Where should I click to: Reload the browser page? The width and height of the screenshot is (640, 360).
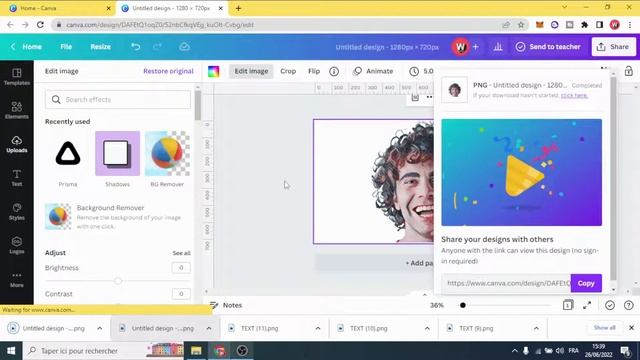(40, 25)
